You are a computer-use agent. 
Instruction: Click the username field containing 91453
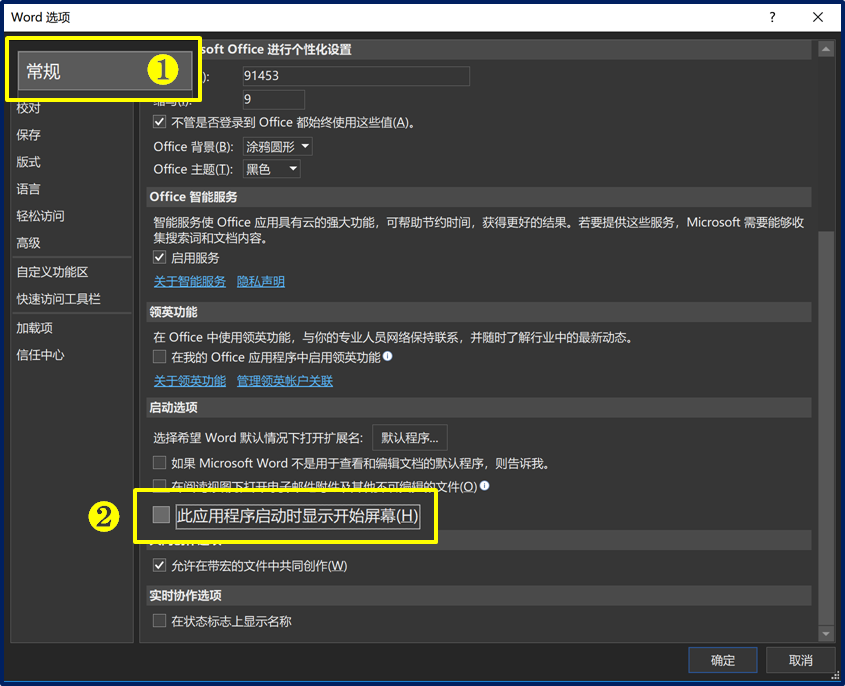(x=356, y=76)
